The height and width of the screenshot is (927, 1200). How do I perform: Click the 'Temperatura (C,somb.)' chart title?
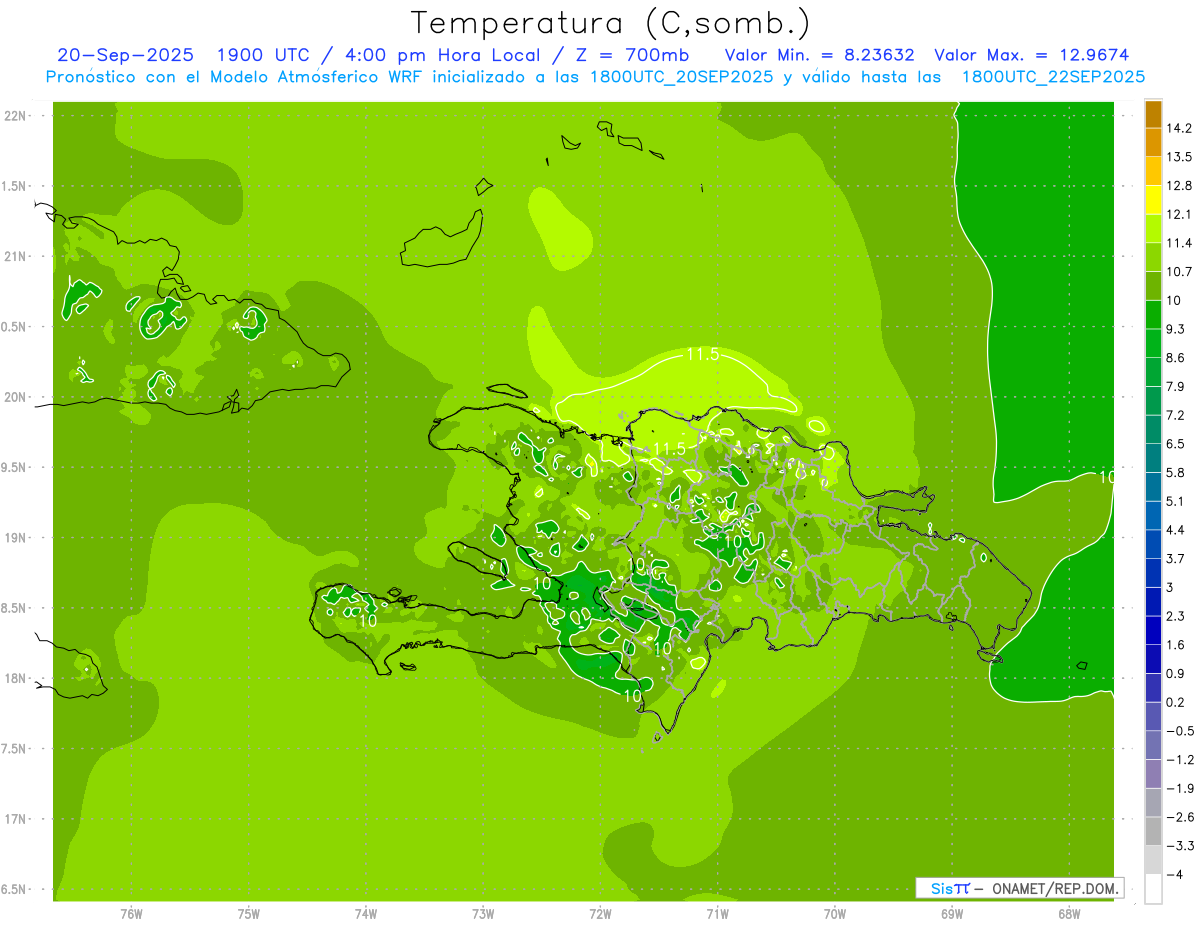tap(611, 22)
